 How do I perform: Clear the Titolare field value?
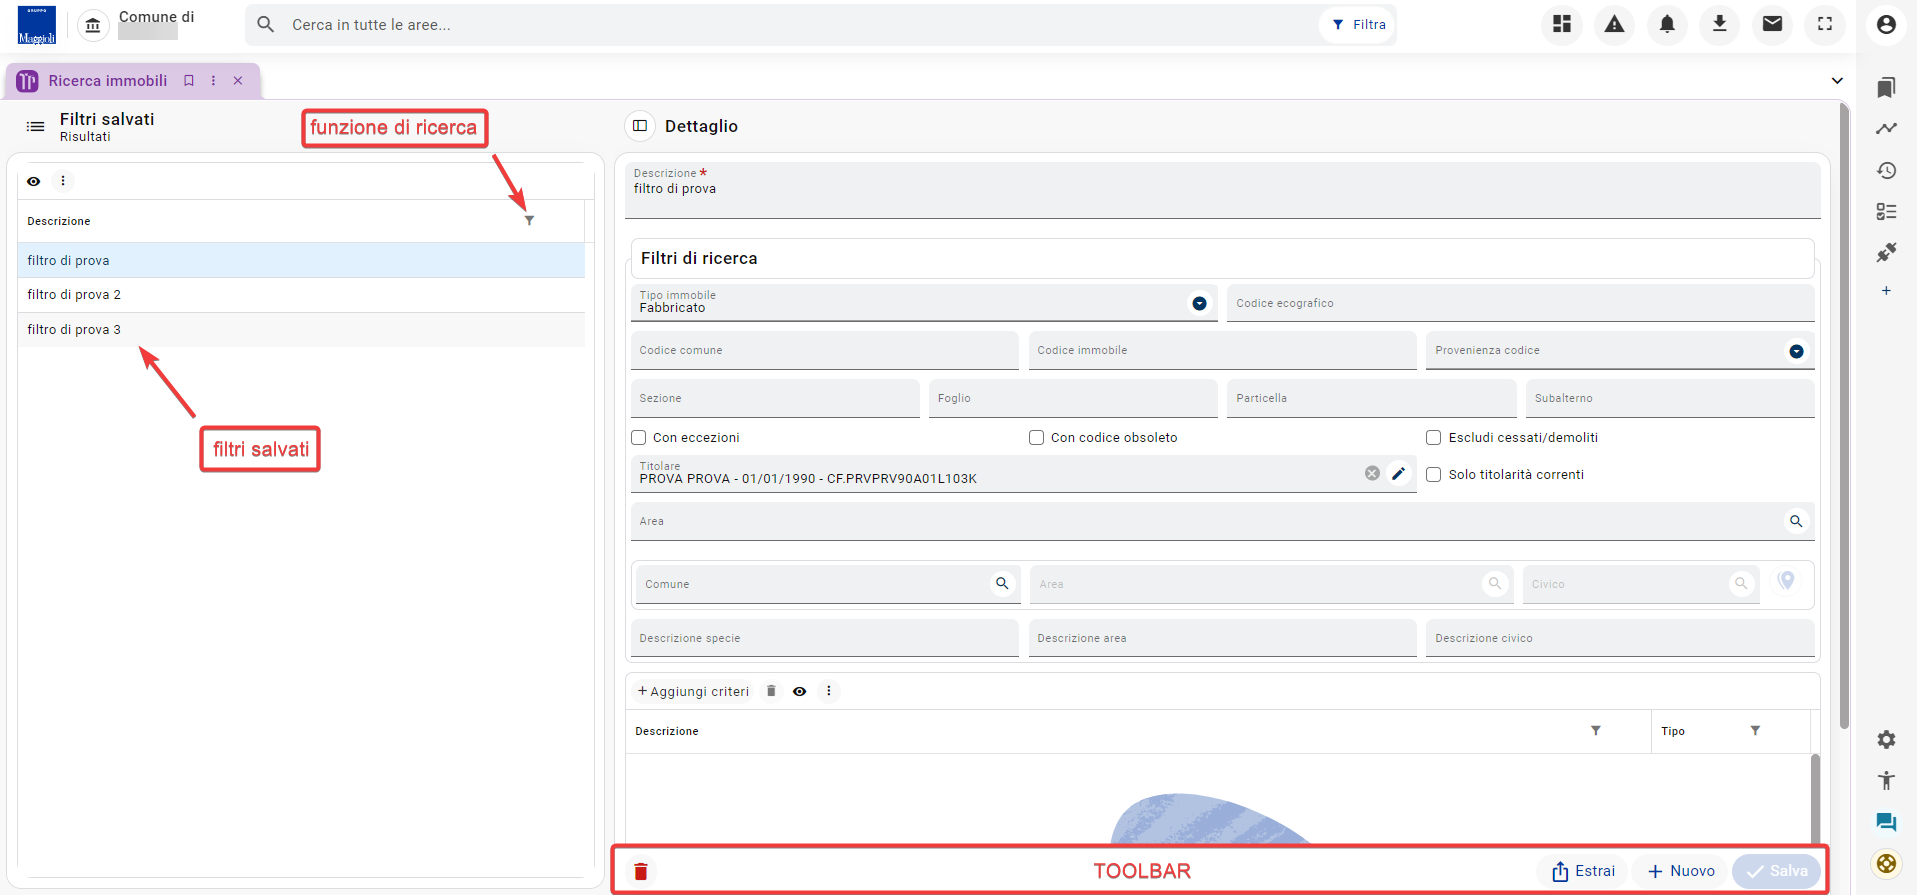(x=1372, y=473)
